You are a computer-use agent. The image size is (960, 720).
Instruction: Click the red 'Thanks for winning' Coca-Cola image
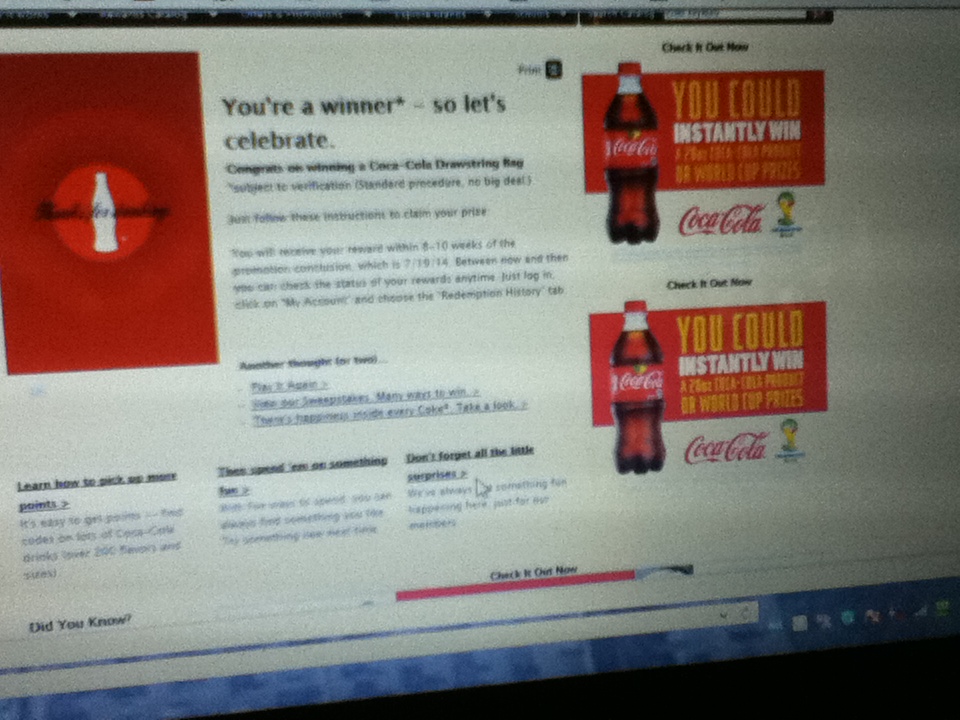[x=105, y=211]
